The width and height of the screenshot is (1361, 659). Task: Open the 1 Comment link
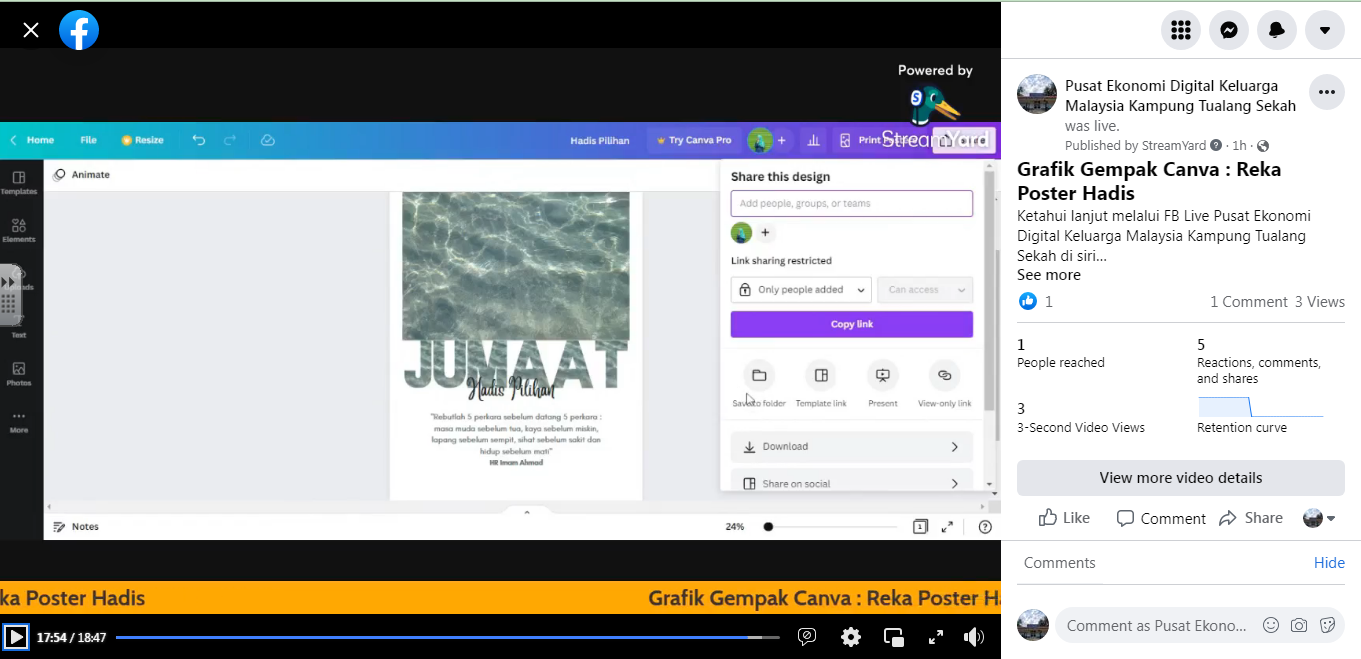click(1248, 302)
